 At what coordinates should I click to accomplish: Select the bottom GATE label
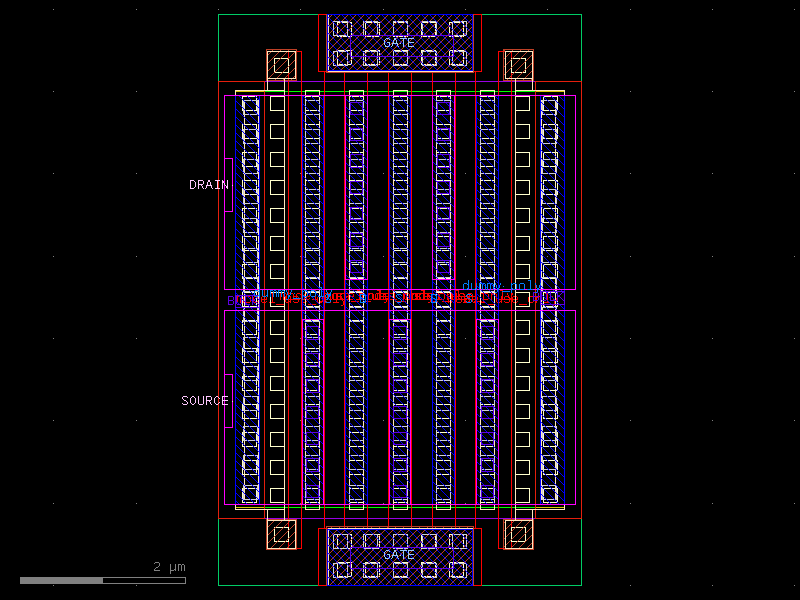(x=398, y=553)
